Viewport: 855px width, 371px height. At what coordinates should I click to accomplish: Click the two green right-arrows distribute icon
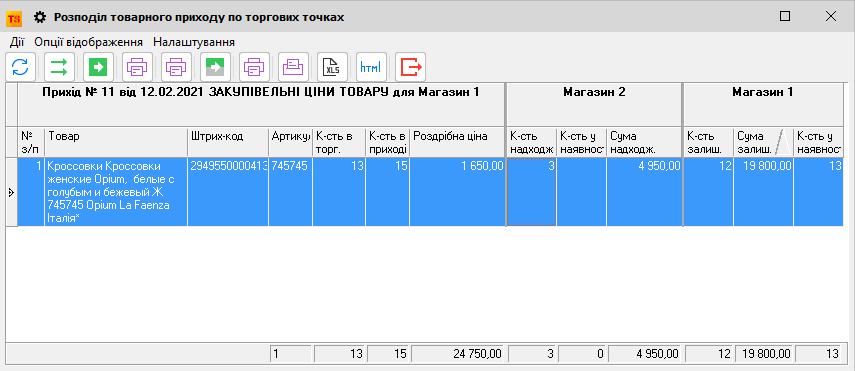(x=59, y=68)
